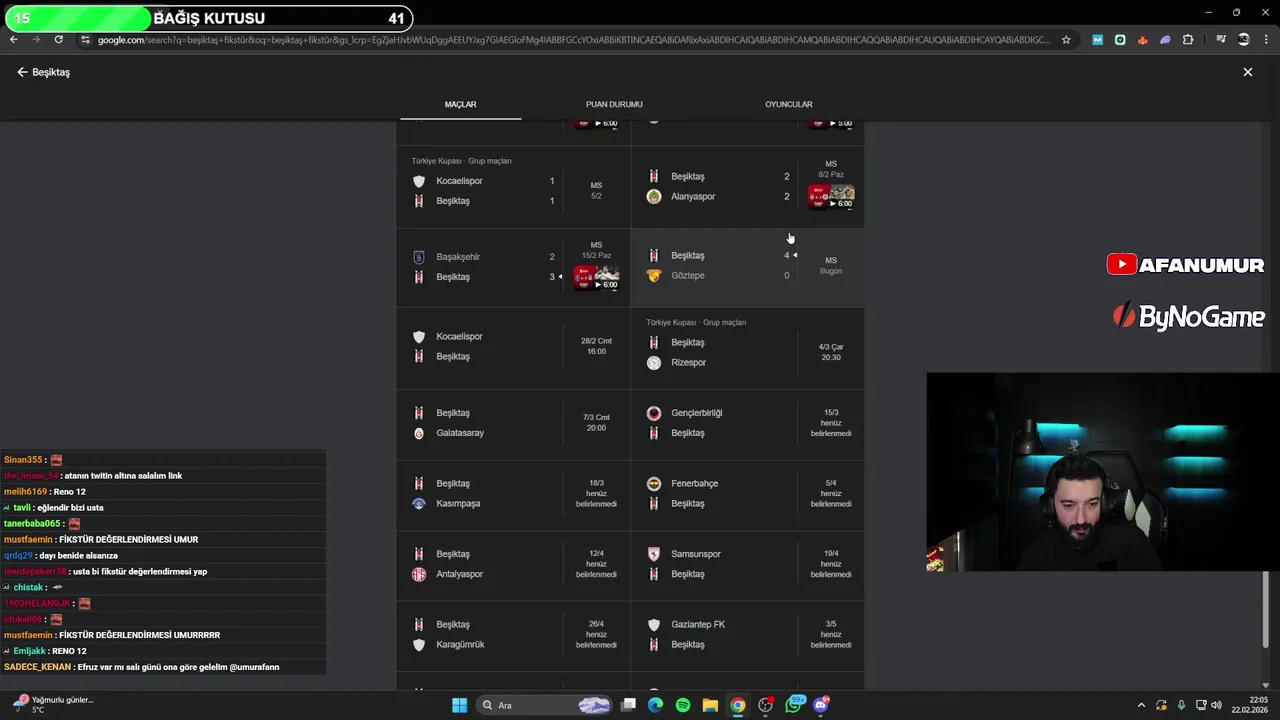
Task: Click the ByNoGame sponsor logo
Action: click(x=1189, y=317)
